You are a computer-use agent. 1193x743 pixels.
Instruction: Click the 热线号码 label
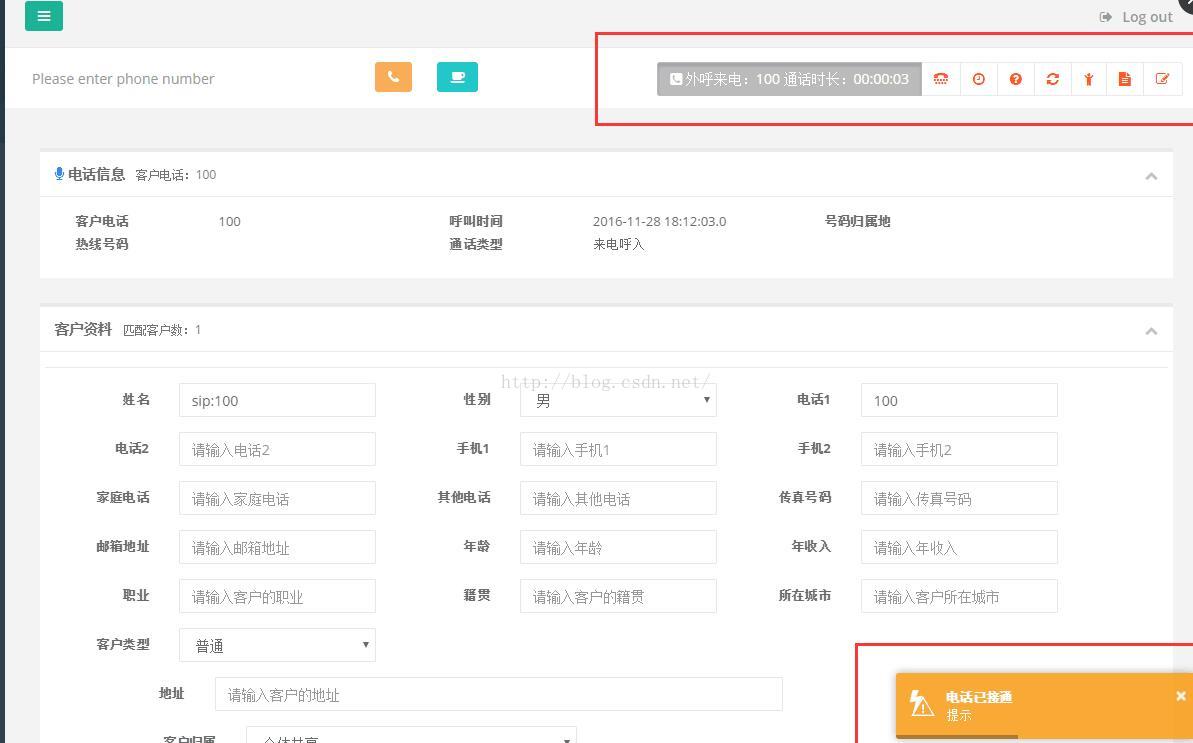pyautogui.click(x=102, y=244)
